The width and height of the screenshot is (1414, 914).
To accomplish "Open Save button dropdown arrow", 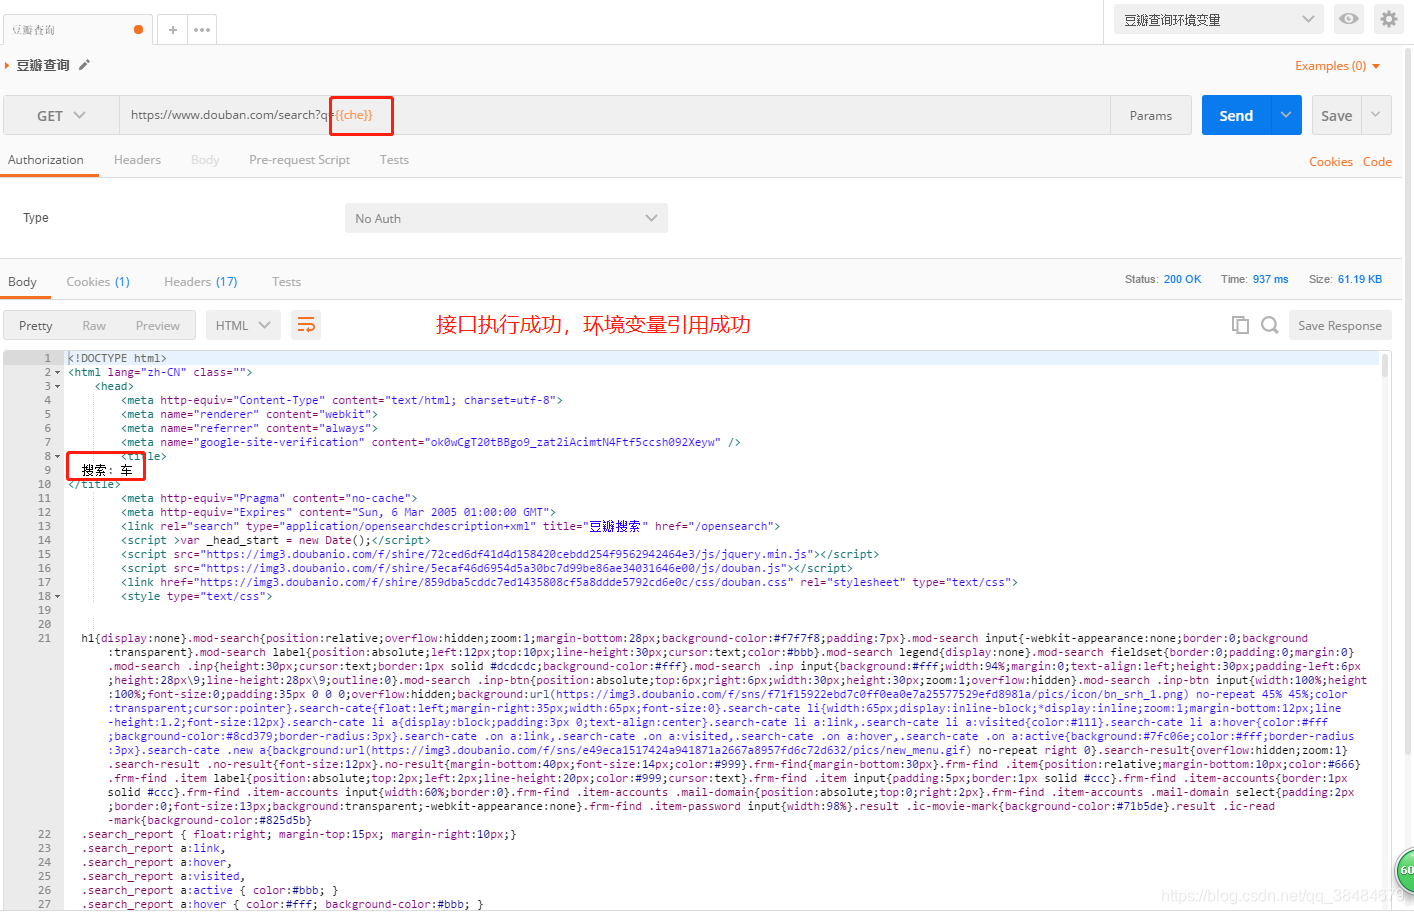I will [1376, 115].
